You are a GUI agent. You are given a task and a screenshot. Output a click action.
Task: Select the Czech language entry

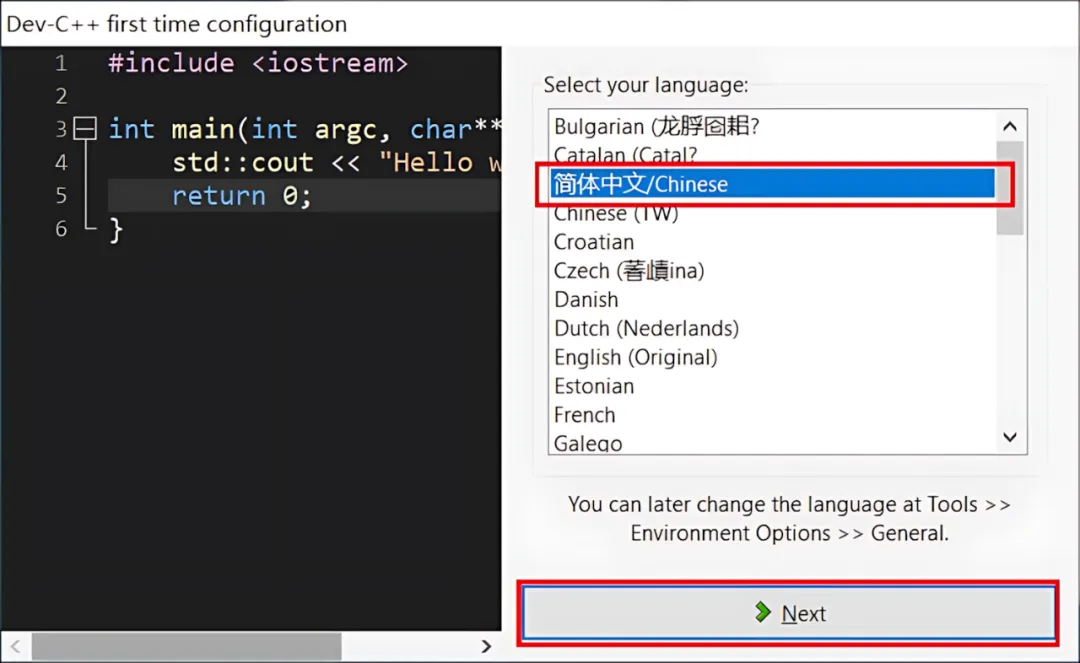773,271
